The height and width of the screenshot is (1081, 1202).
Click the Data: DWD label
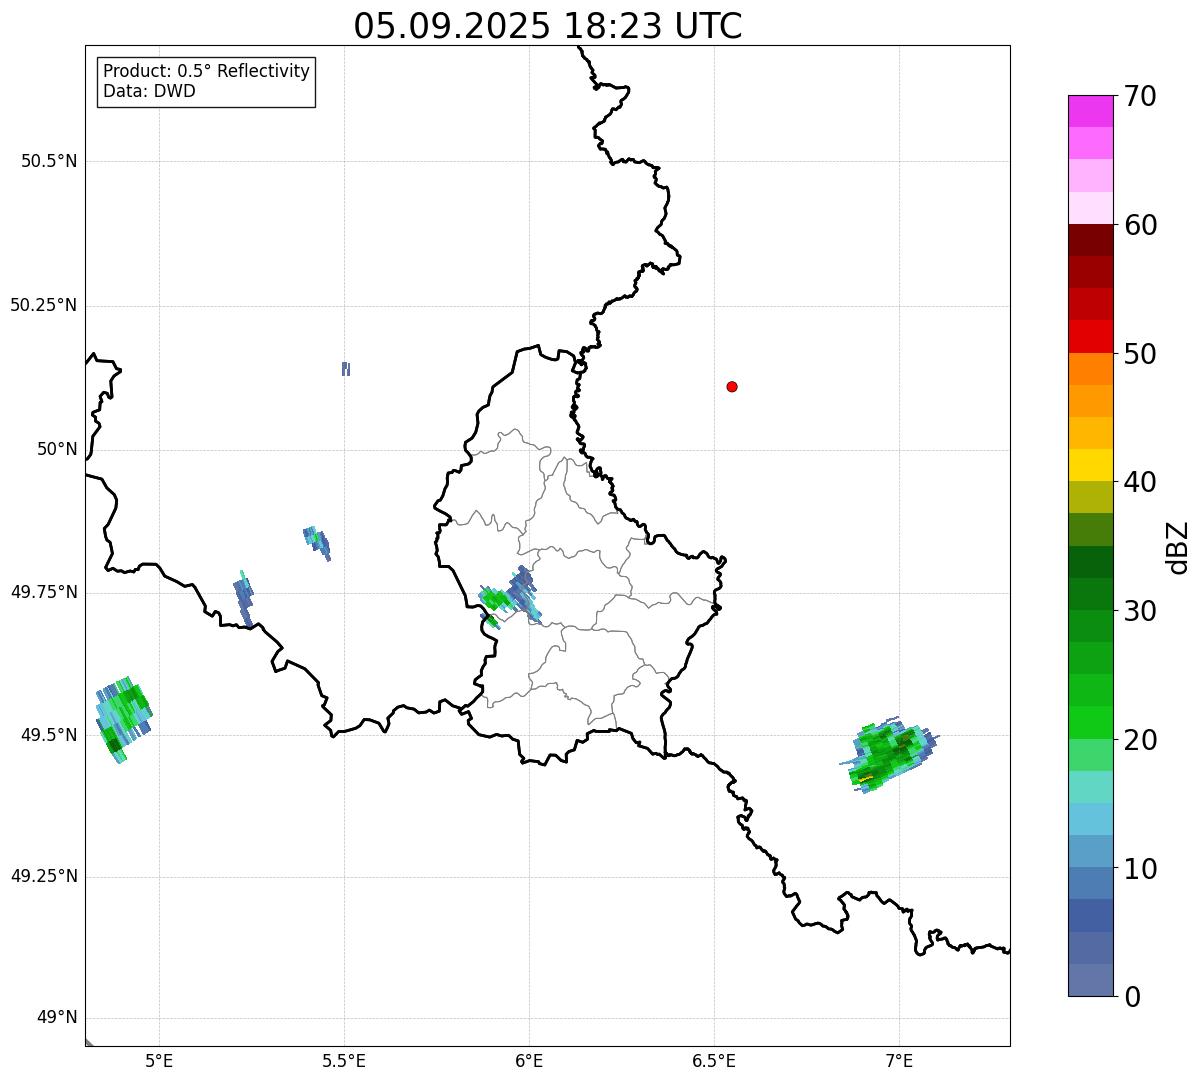pyautogui.click(x=149, y=91)
